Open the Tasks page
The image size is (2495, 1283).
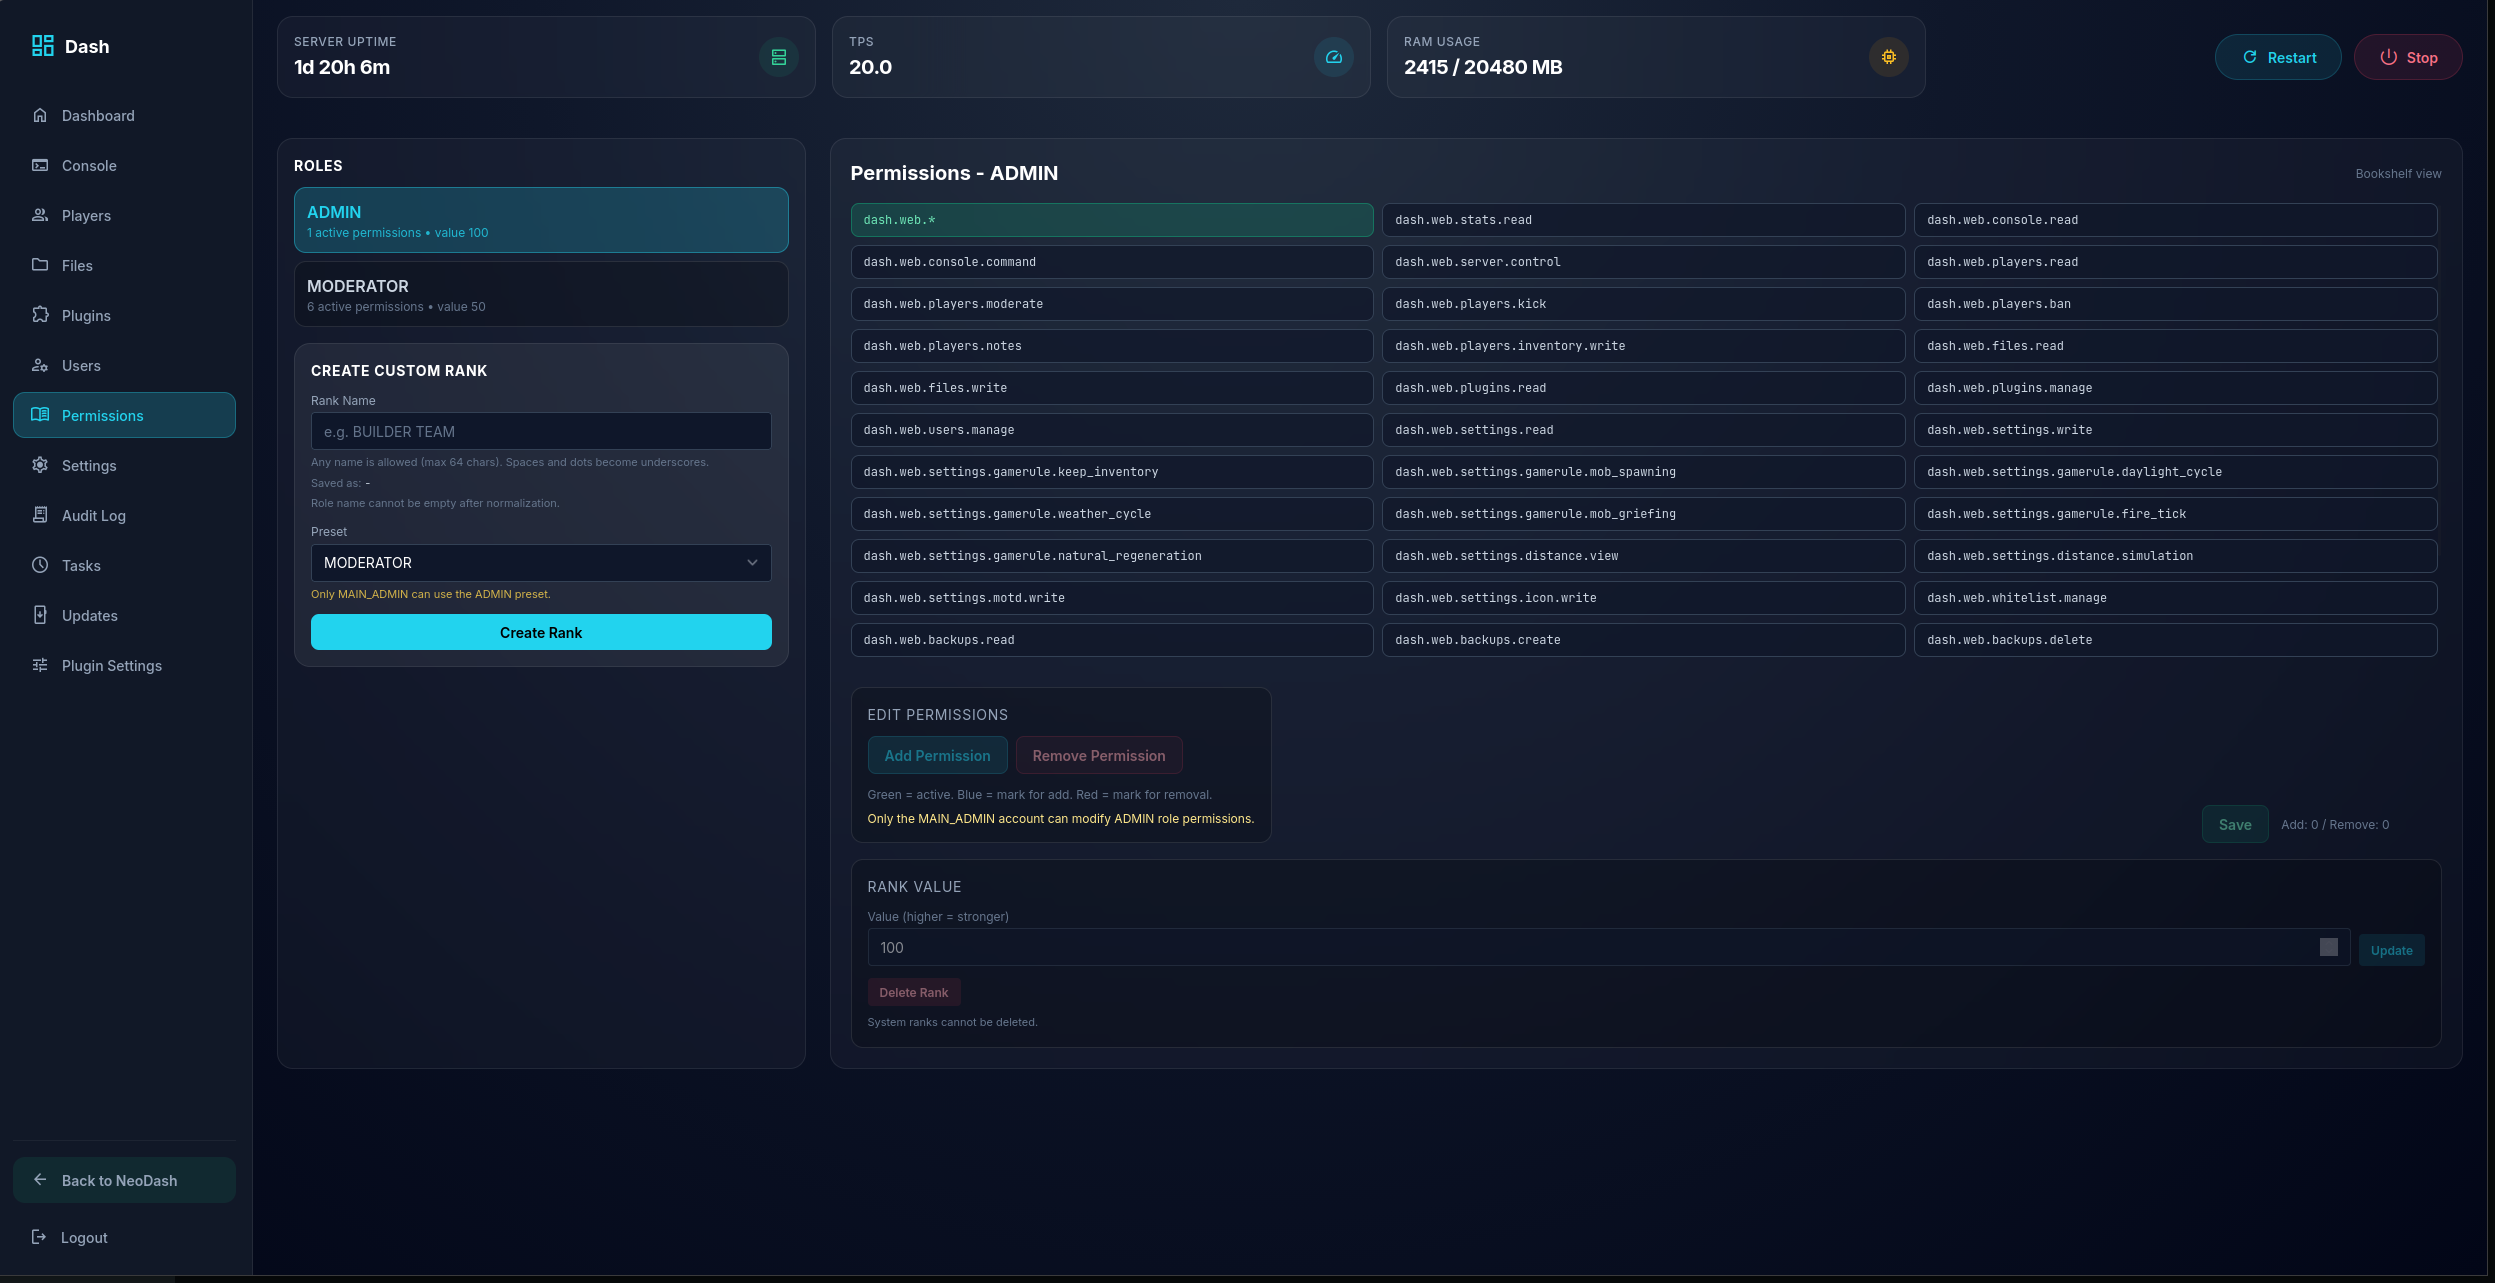point(124,565)
